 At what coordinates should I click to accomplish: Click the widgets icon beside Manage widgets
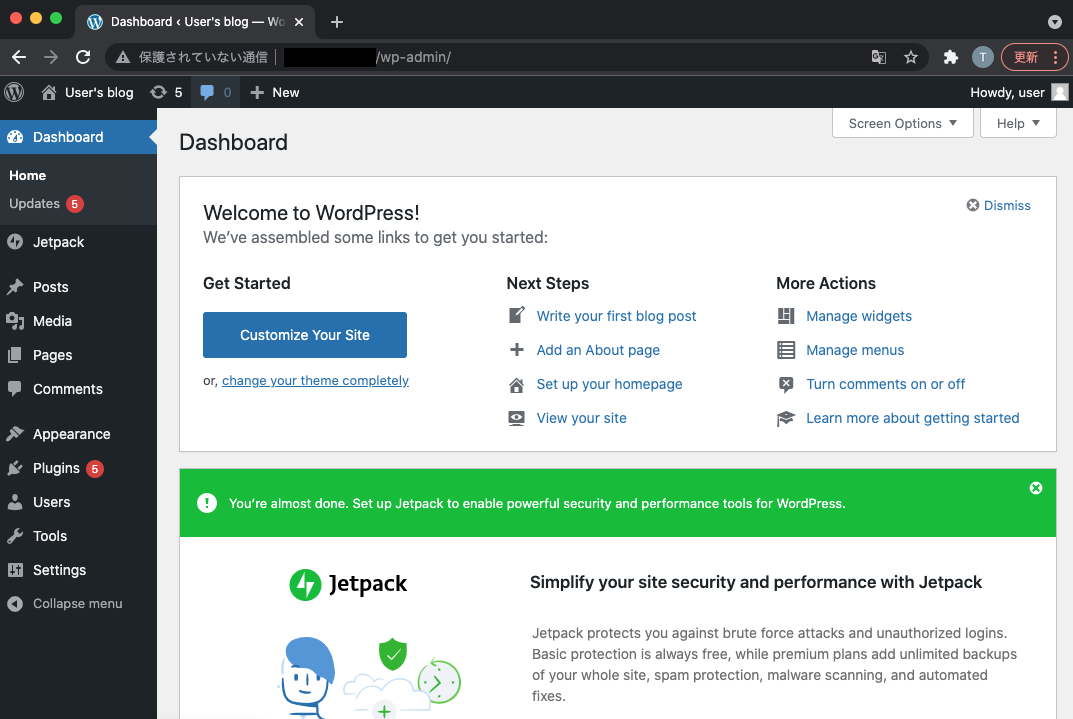[x=786, y=315]
